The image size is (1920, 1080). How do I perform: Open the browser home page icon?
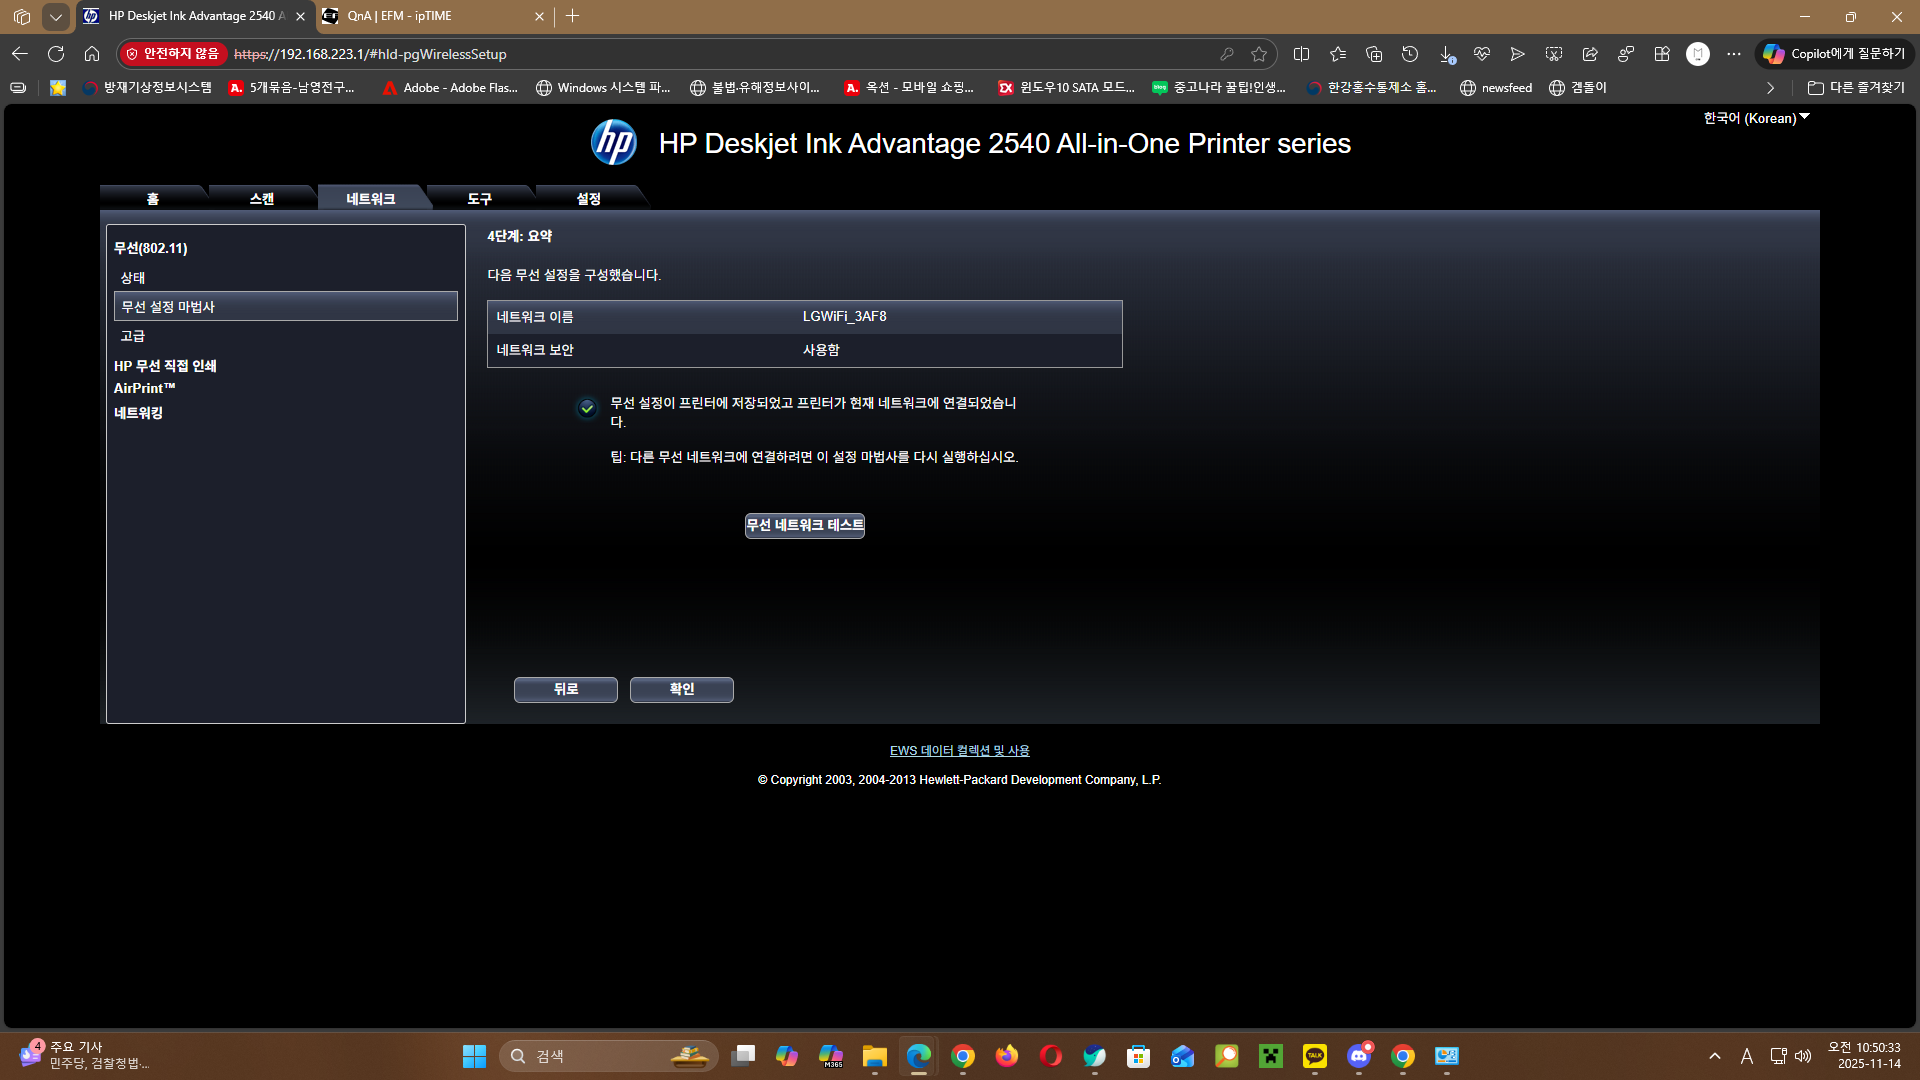[x=92, y=54]
